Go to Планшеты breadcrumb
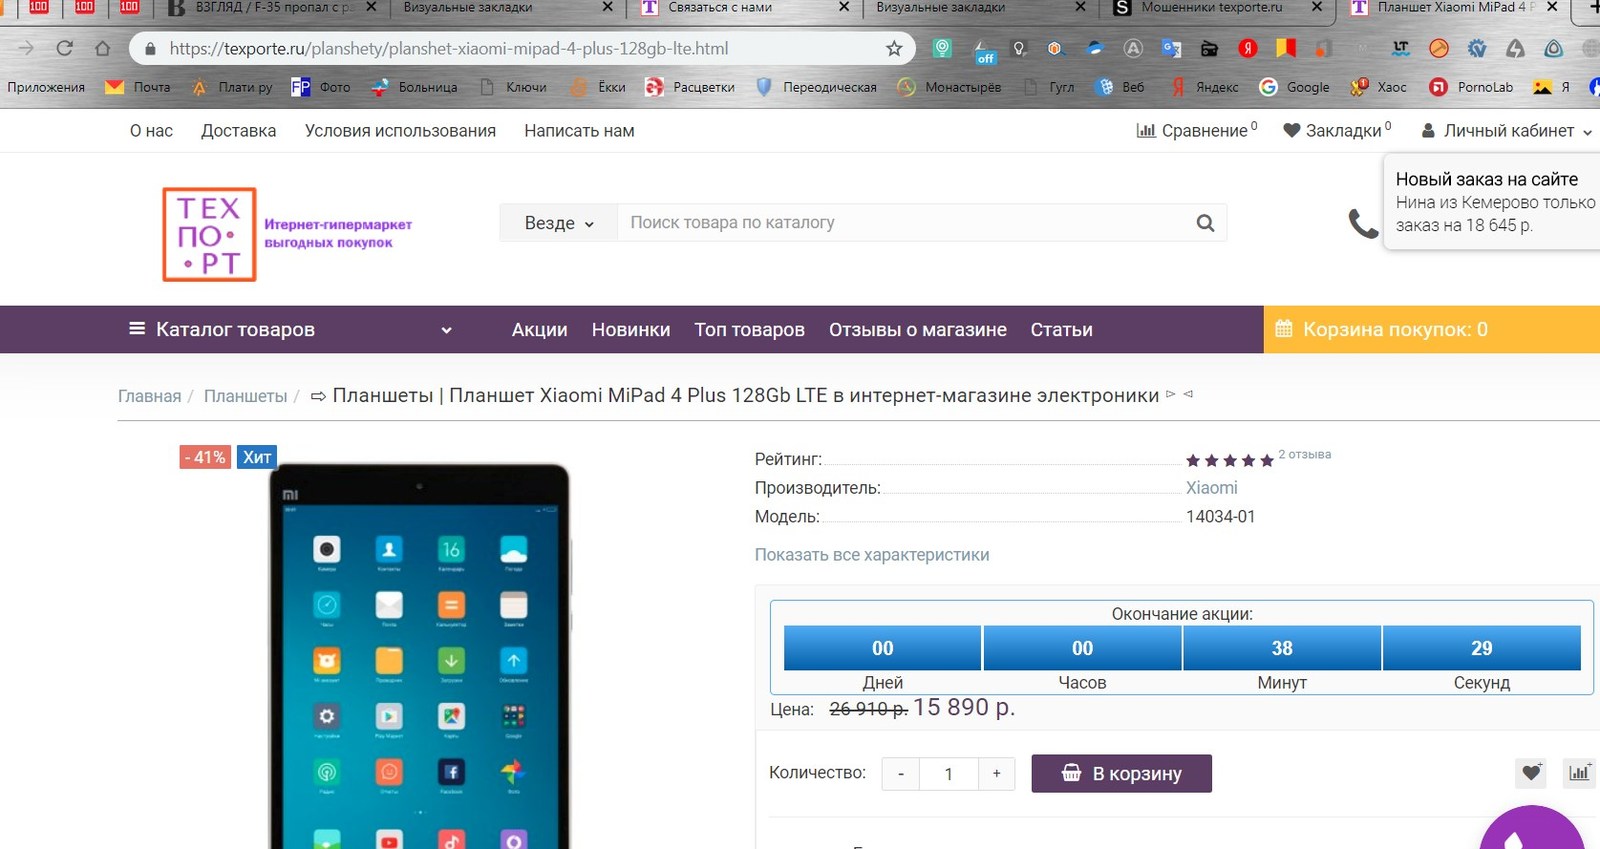Viewport: 1600px width, 849px height. pos(245,396)
